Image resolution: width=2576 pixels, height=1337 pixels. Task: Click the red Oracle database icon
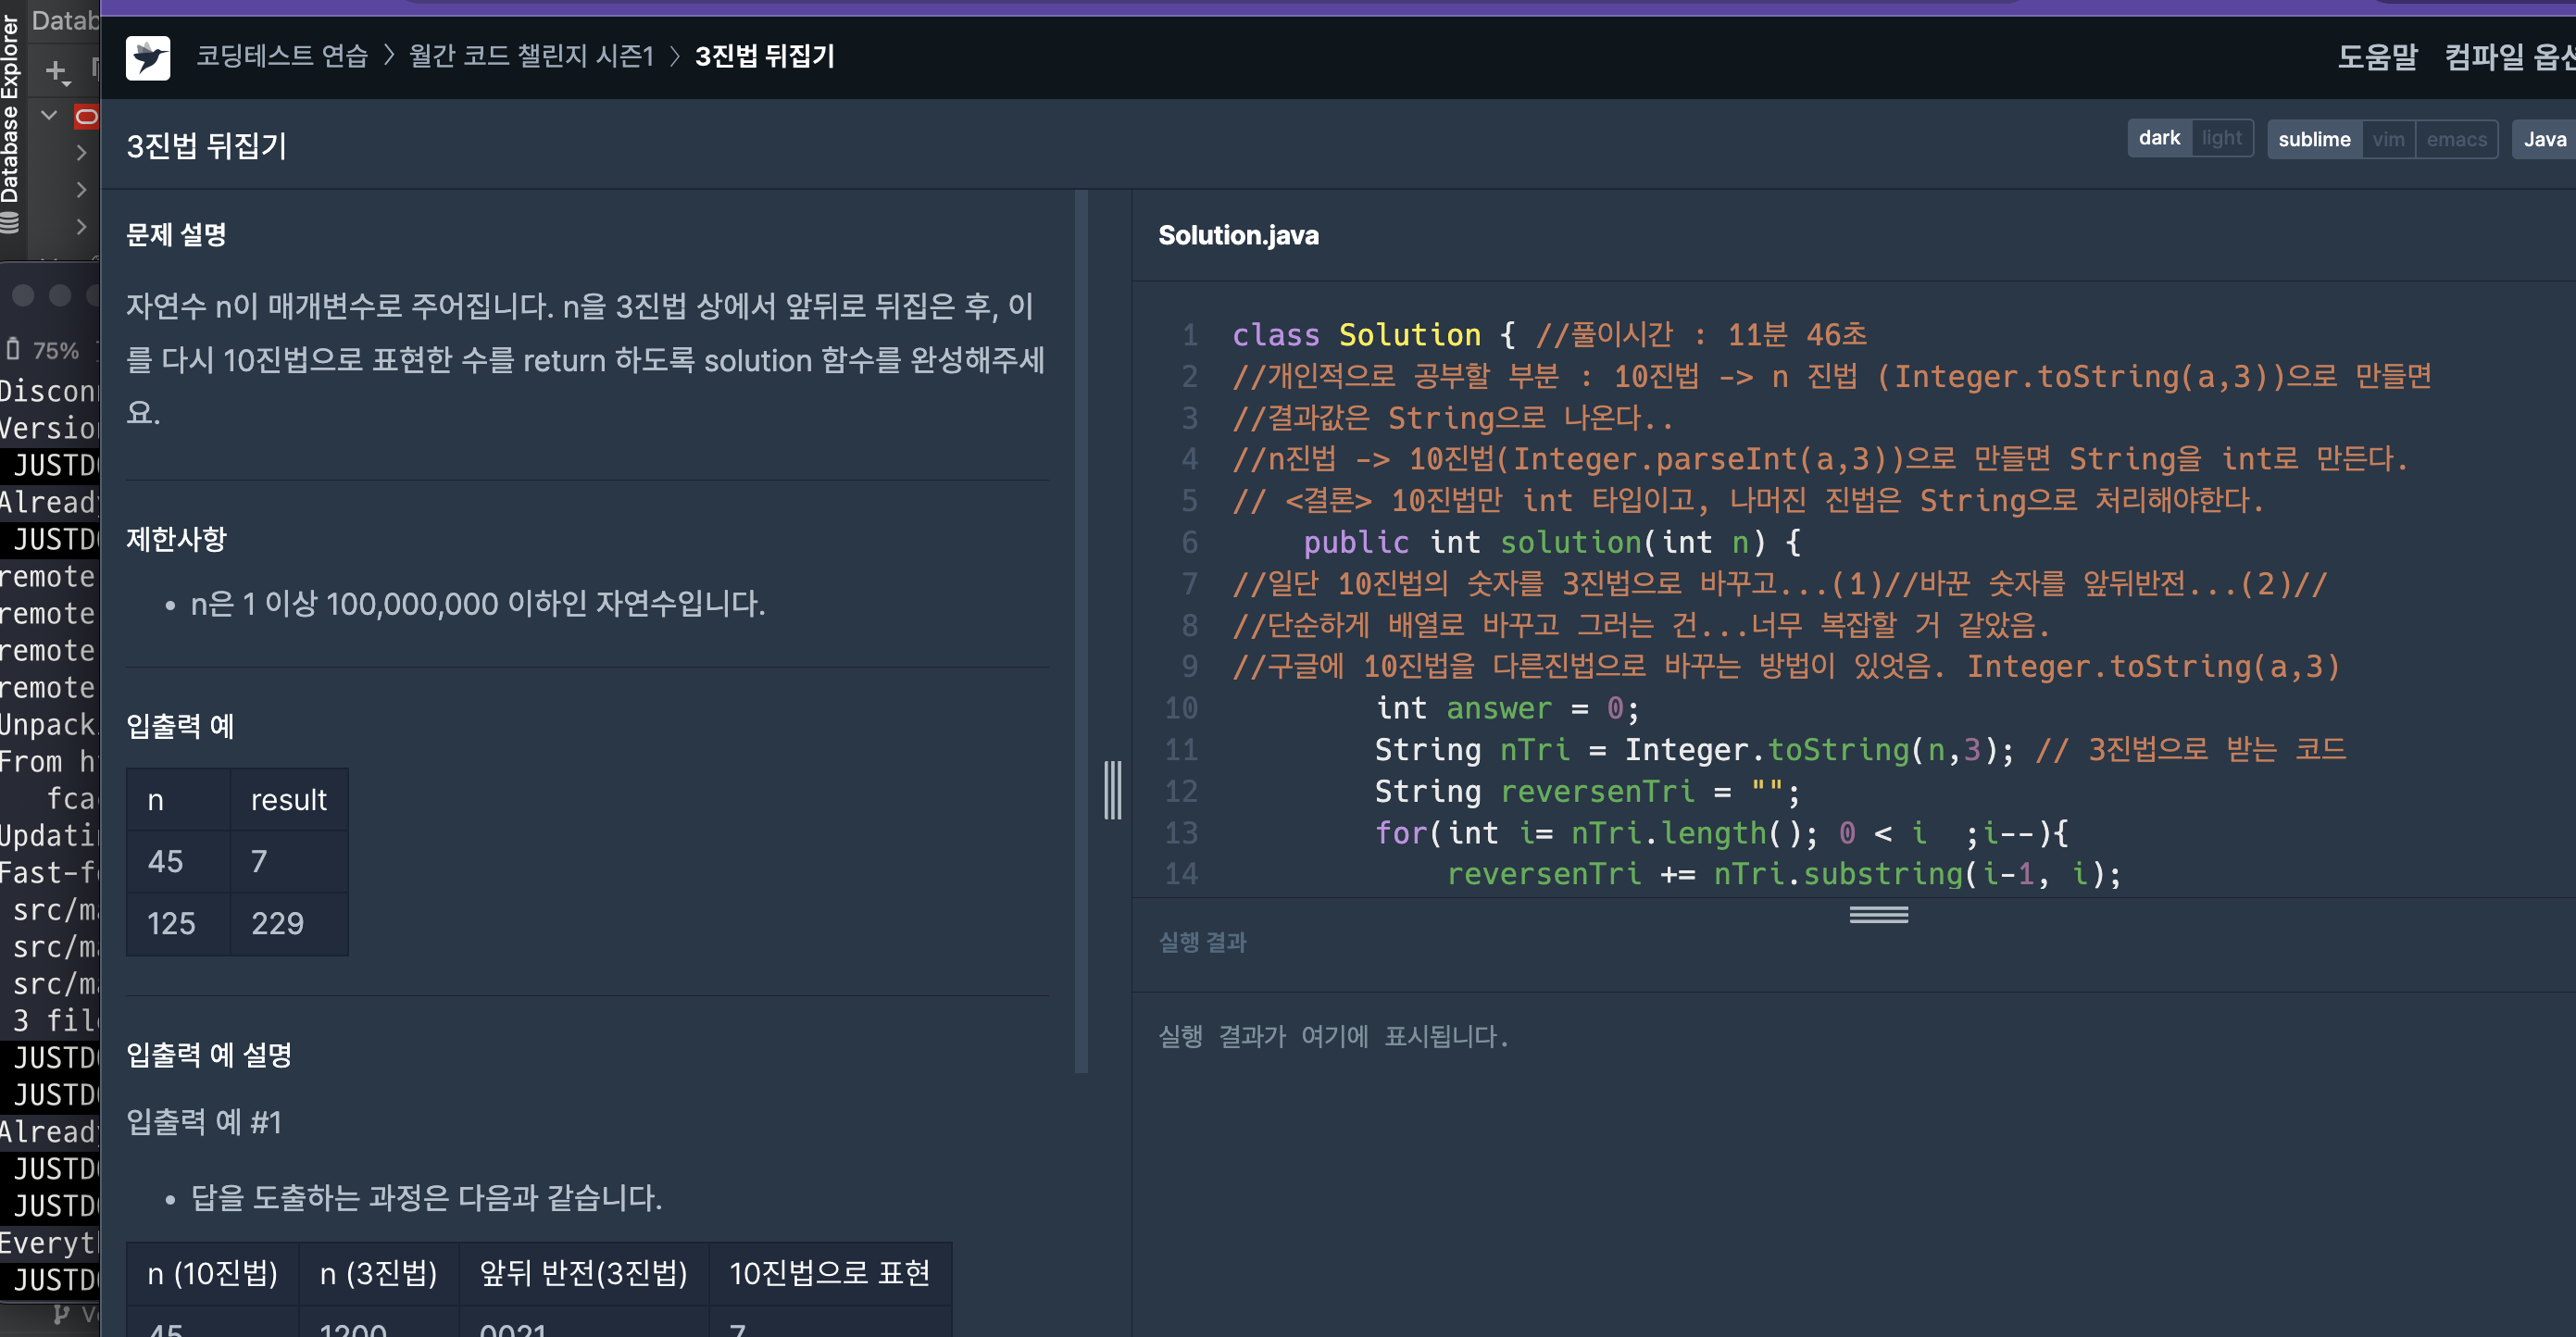tap(87, 117)
